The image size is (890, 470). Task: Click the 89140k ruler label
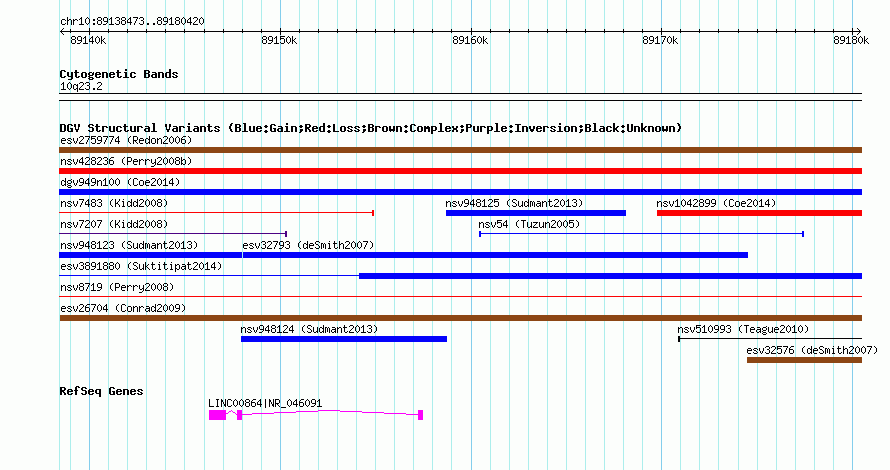tap(88, 40)
